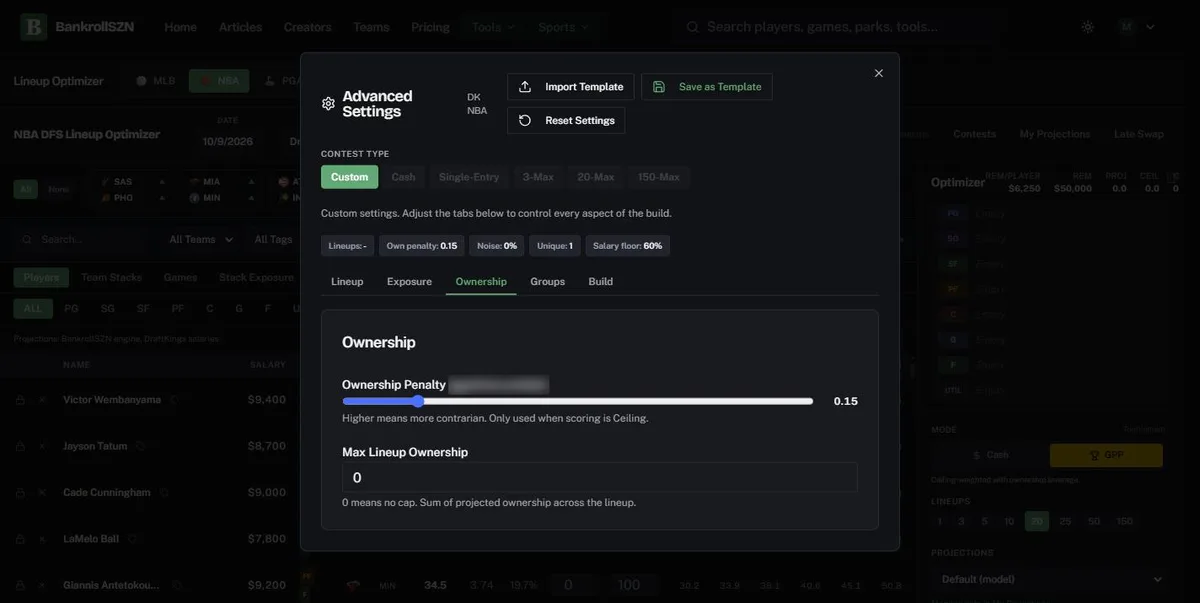Screen dimensions: 1200x603
Task: Open the Late Swap tab in background
Action: point(1141,134)
